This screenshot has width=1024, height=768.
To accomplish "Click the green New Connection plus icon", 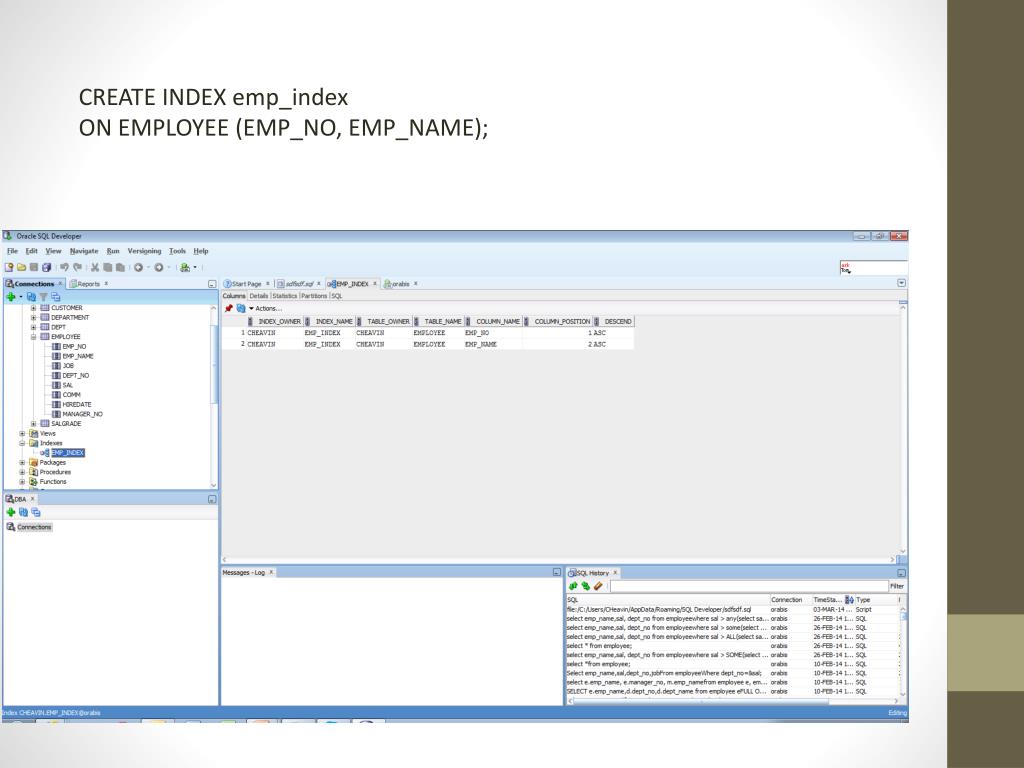I will click(10, 297).
